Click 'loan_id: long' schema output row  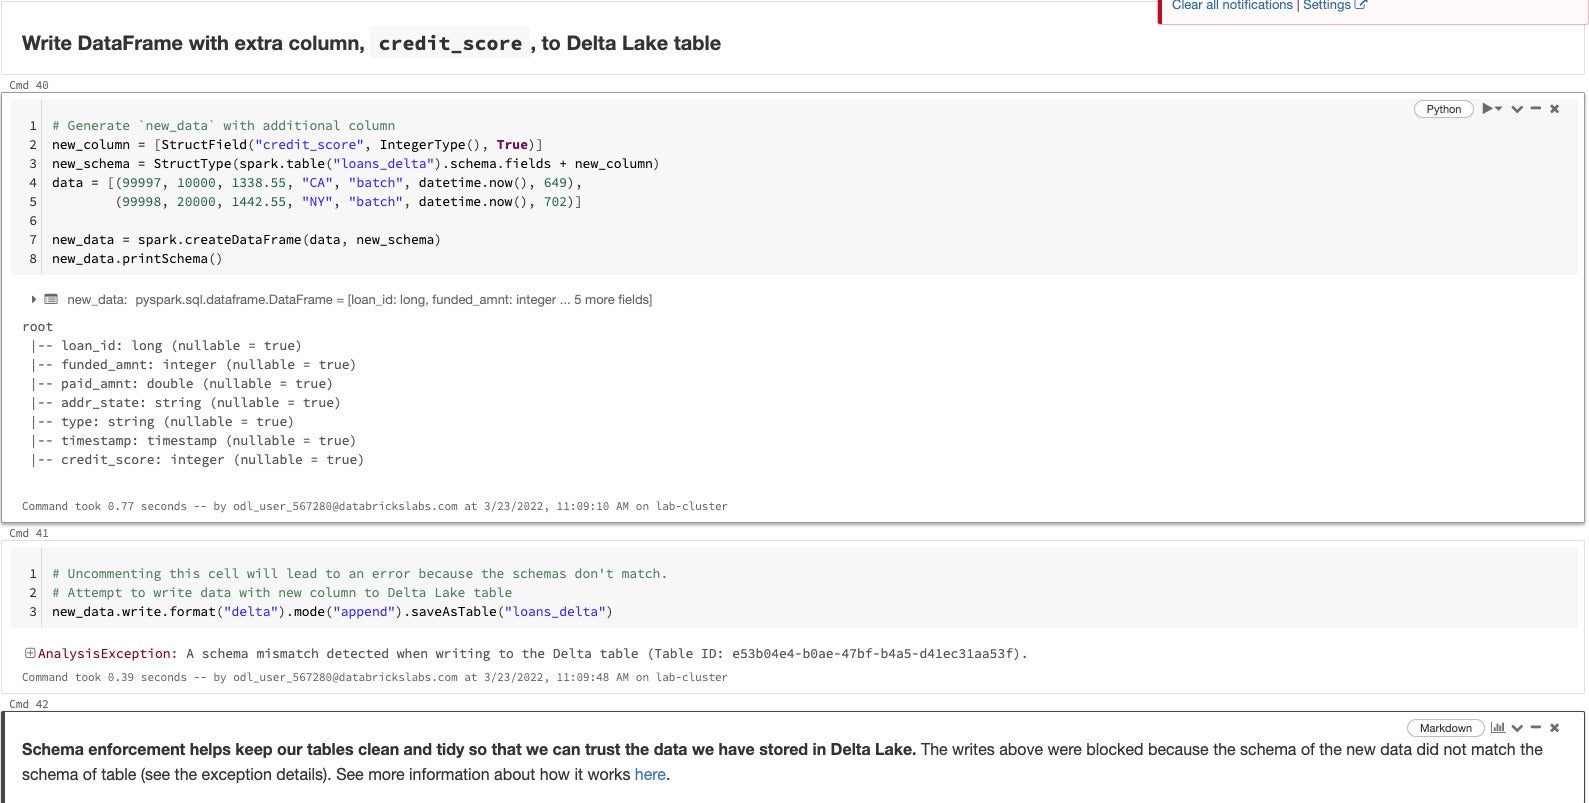165,346
